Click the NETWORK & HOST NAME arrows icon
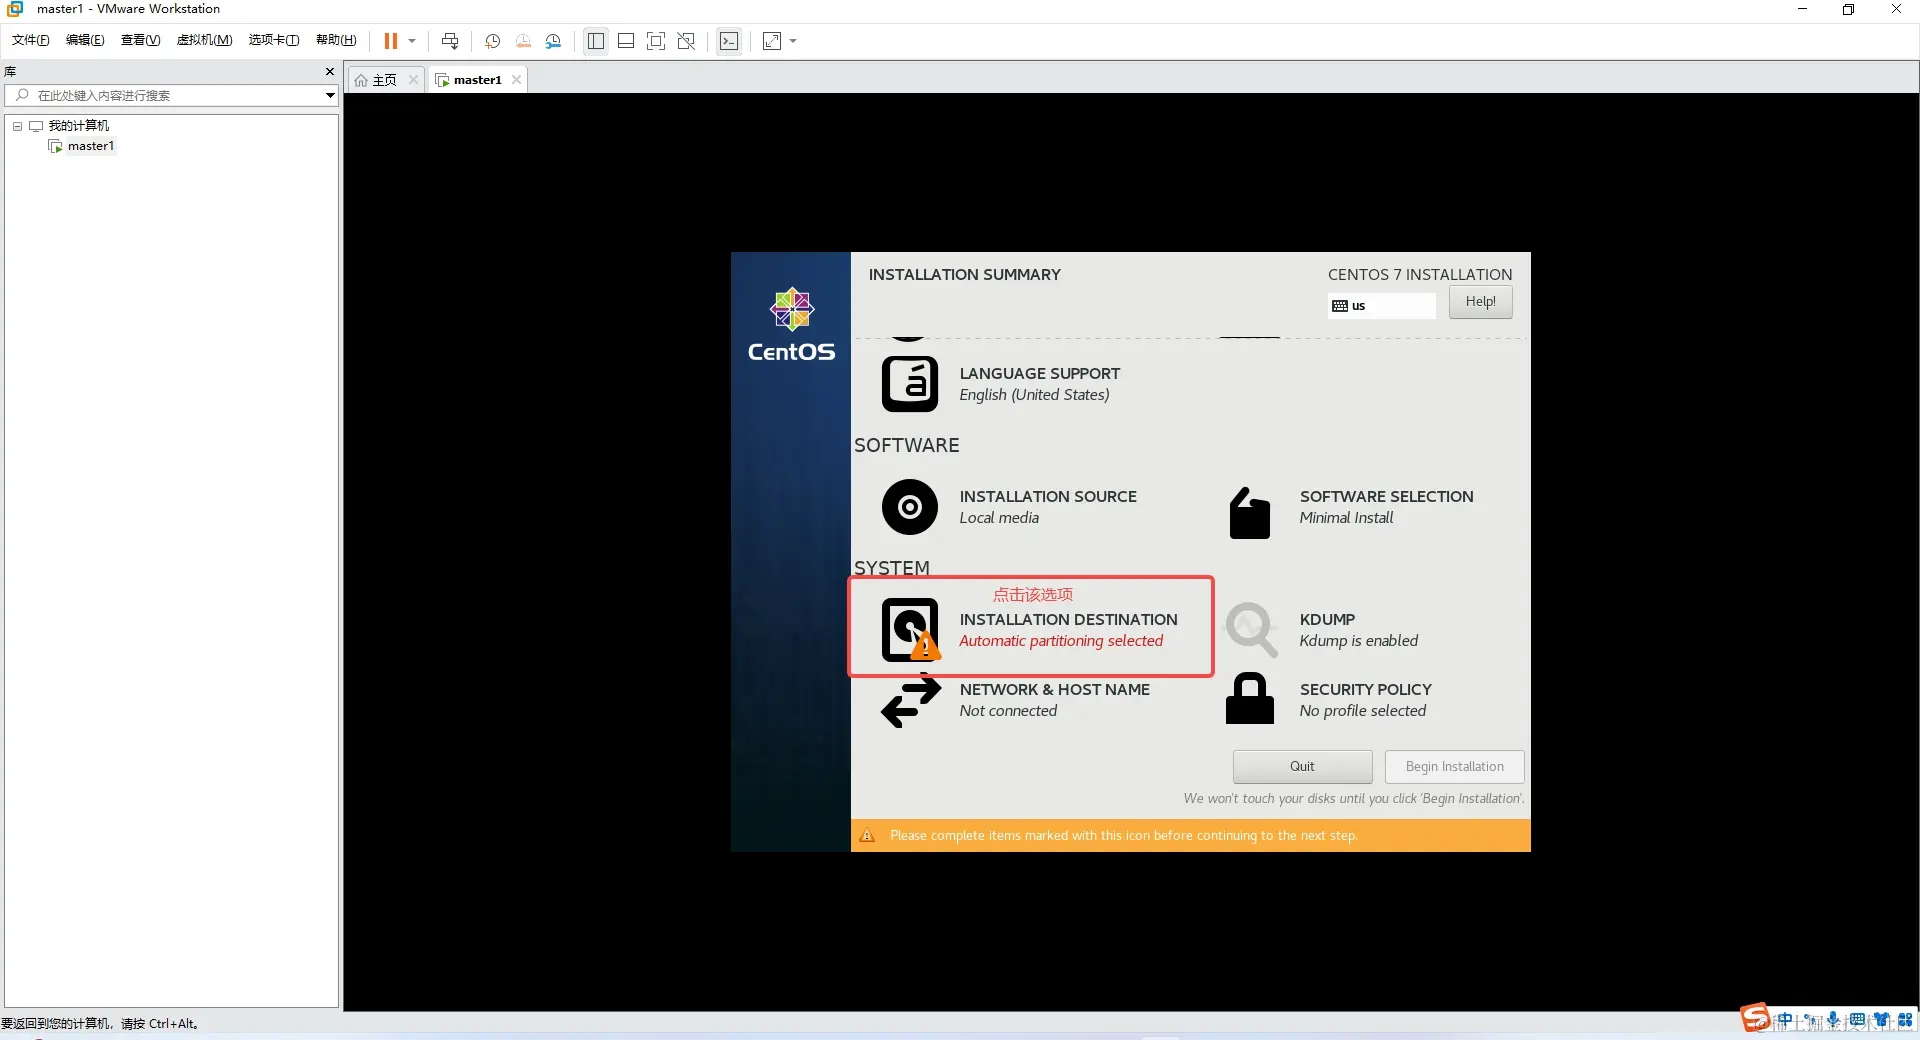 [x=911, y=702]
